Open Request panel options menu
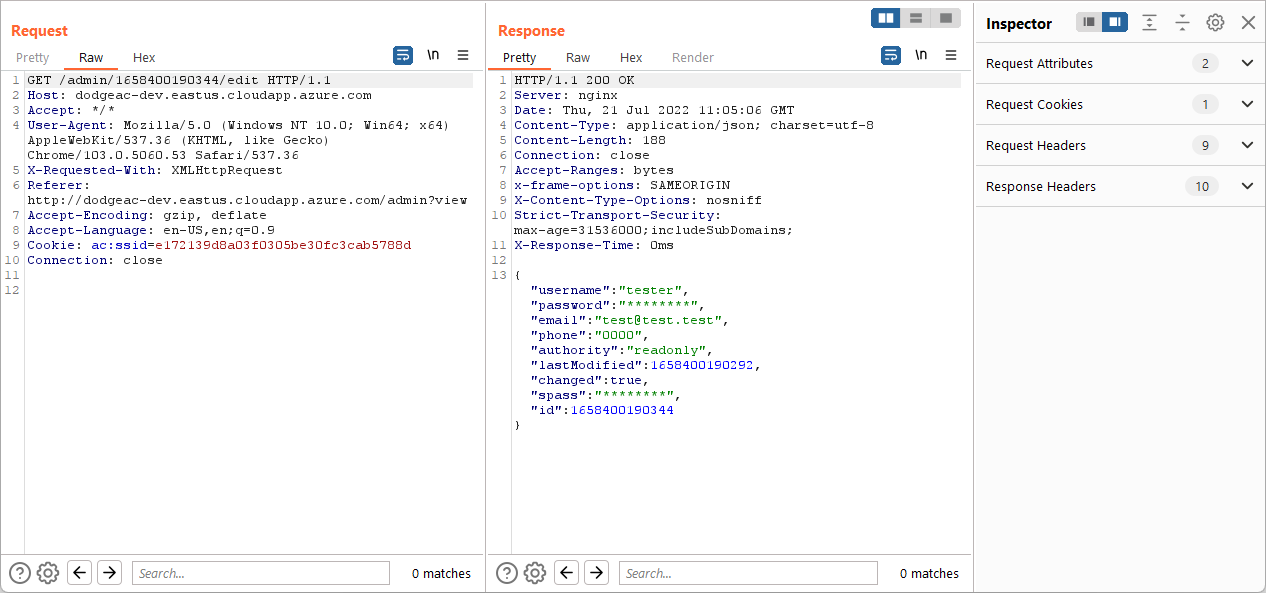This screenshot has height=593, width=1266. (x=463, y=55)
